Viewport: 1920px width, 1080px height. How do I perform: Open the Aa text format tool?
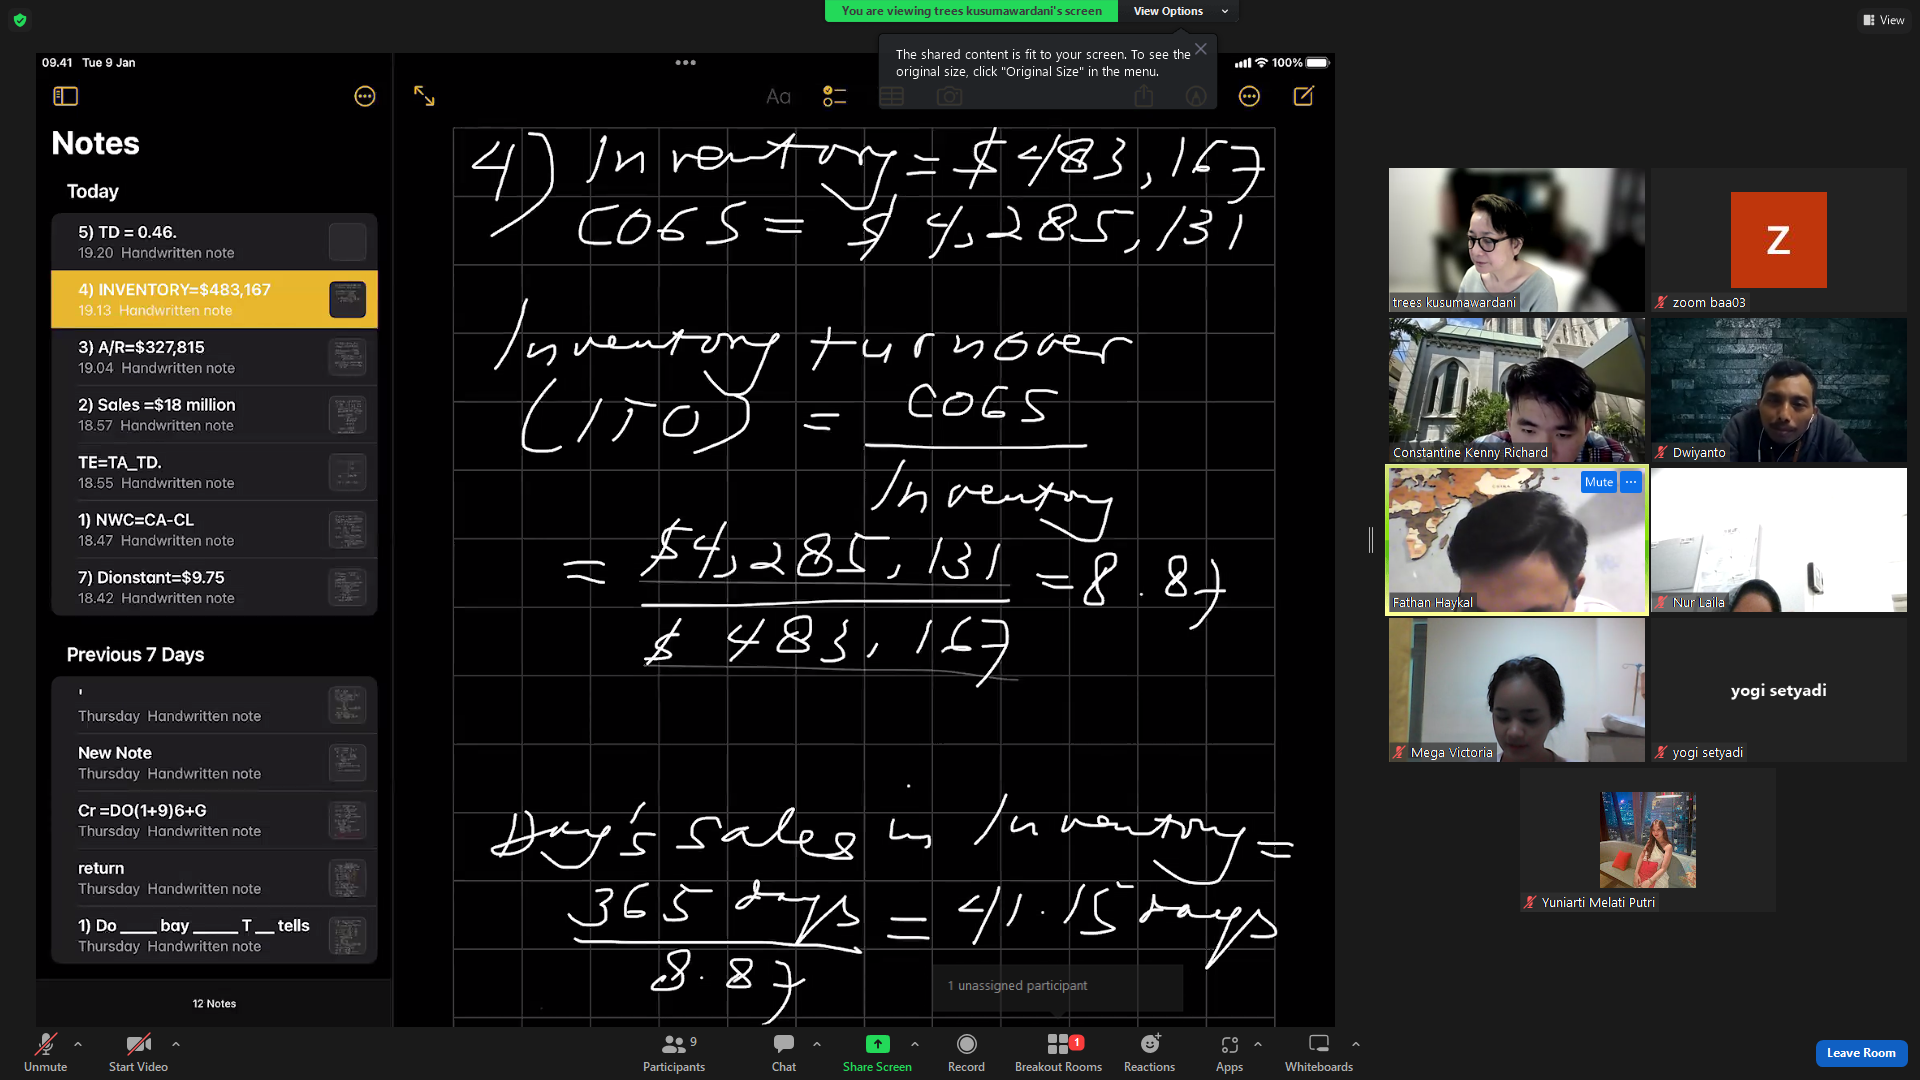tap(778, 96)
